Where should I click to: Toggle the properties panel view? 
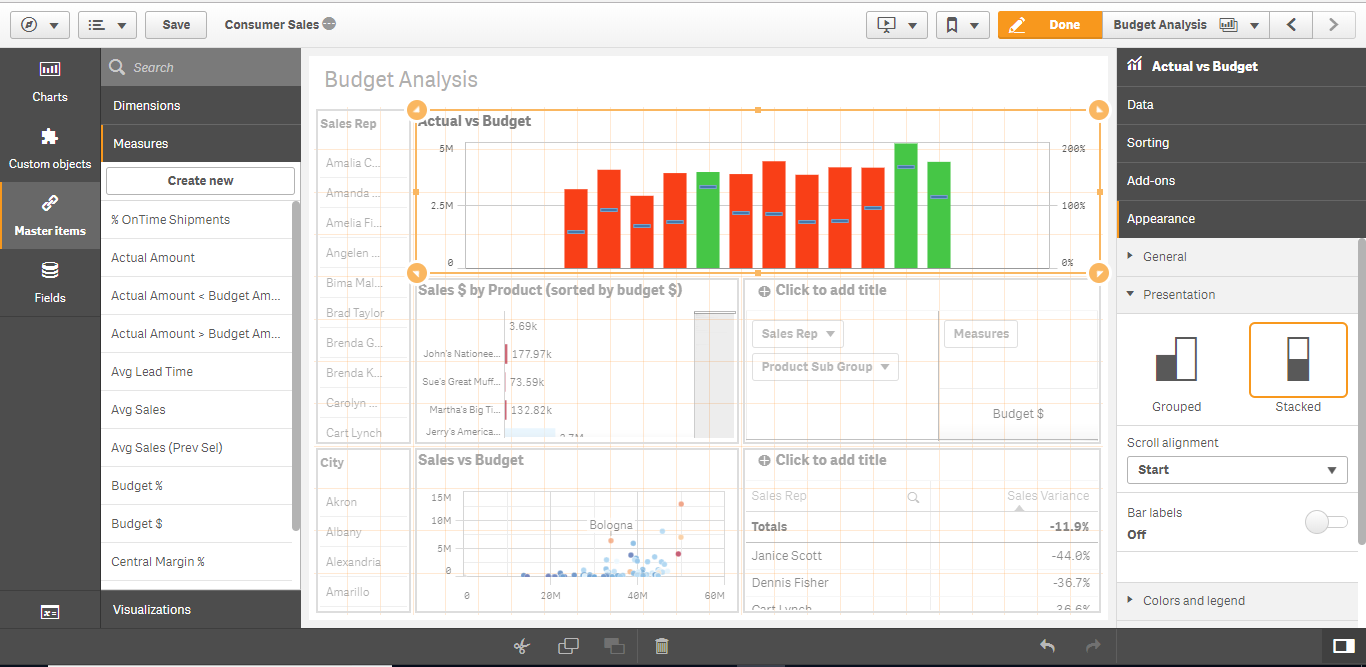click(1344, 646)
